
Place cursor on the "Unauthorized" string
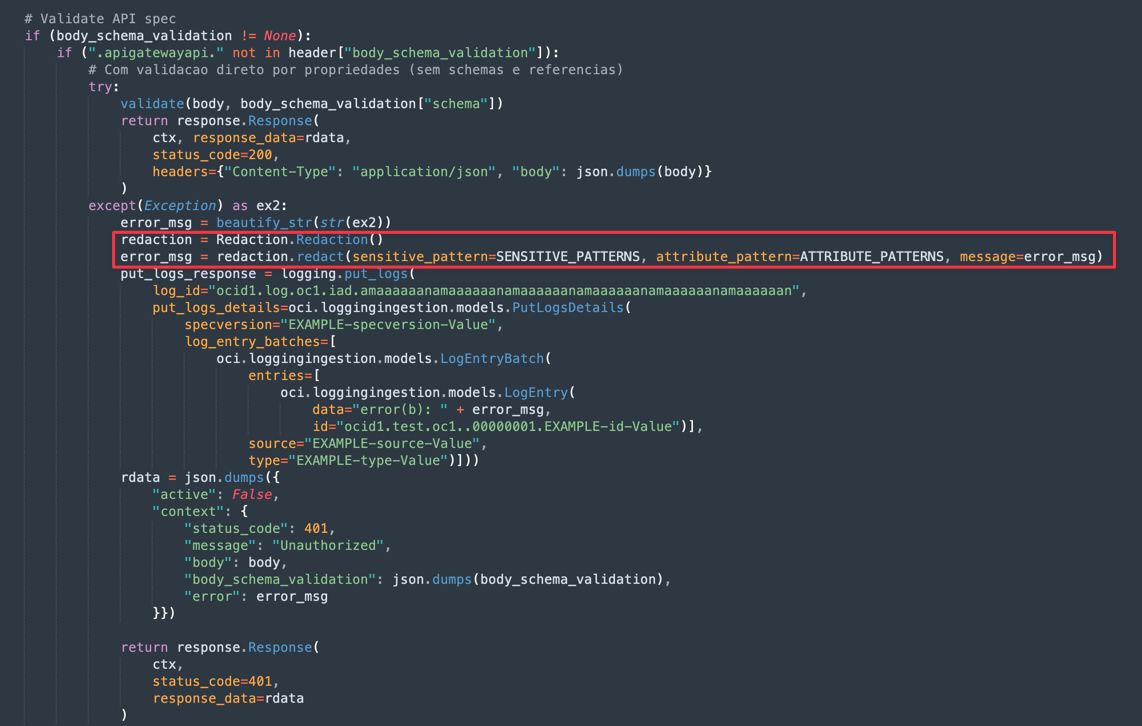click(328, 546)
